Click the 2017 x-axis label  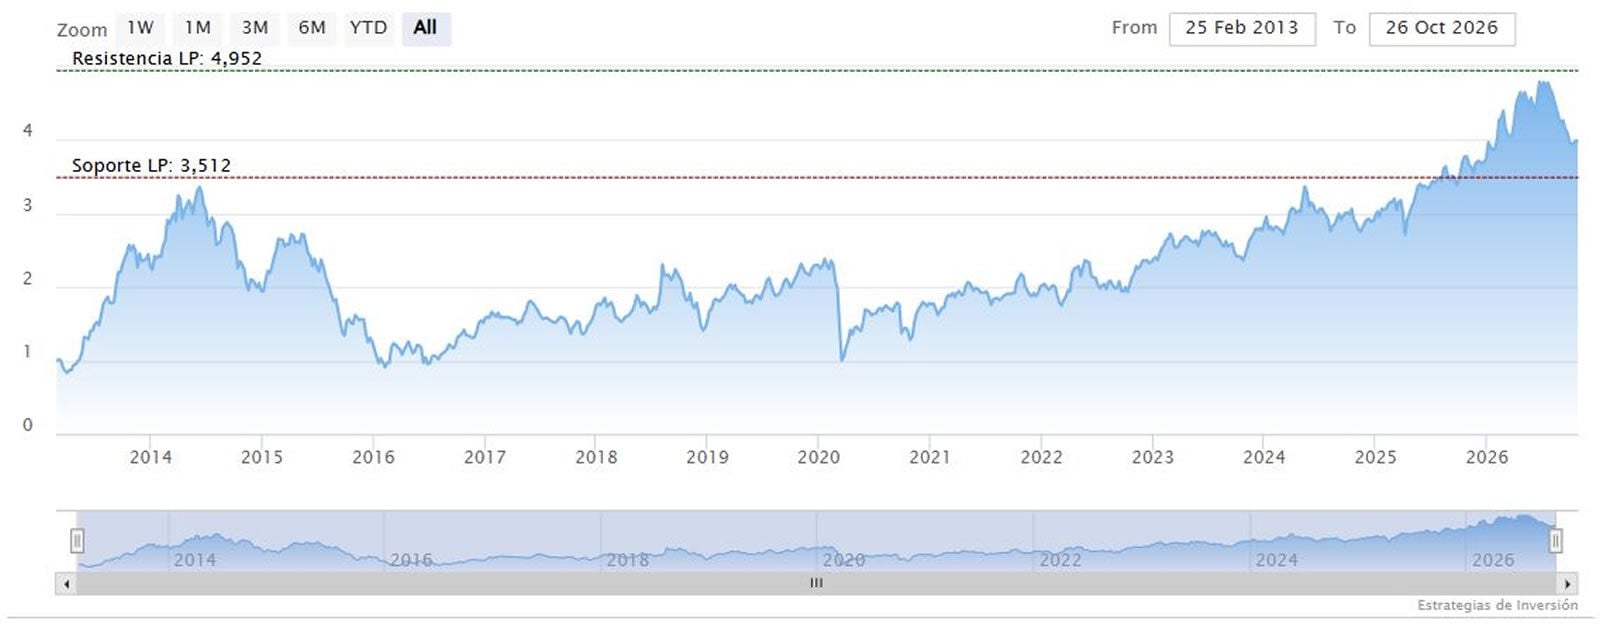[485, 457]
